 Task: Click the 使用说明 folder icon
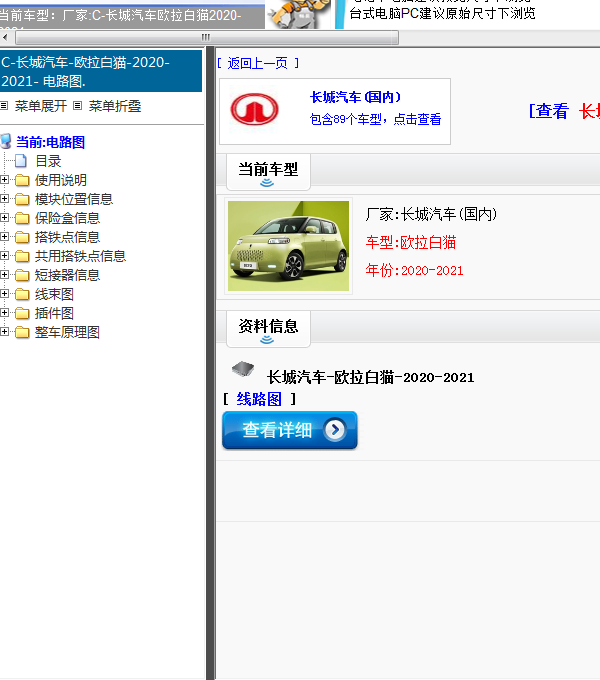tap(22, 180)
